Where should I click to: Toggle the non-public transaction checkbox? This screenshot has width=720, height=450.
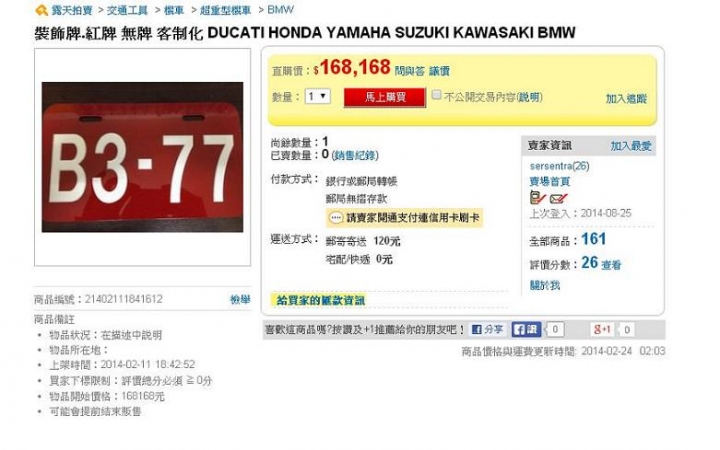click(436, 95)
